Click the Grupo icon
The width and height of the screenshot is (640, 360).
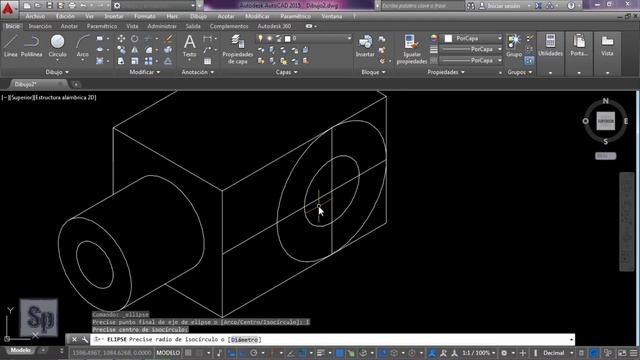click(514, 46)
